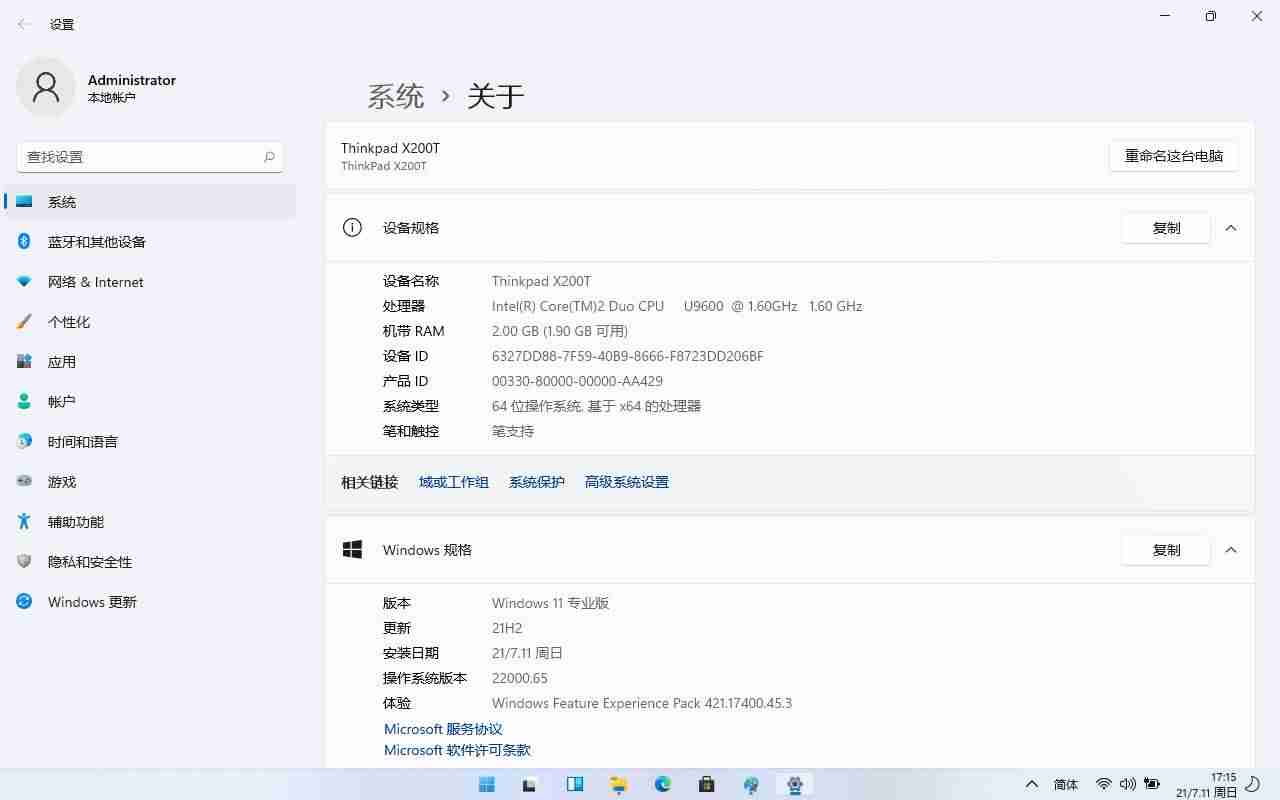Select 系统 in the sidebar
The height and width of the screenshot is (800, 1280).
click(150, 202)
